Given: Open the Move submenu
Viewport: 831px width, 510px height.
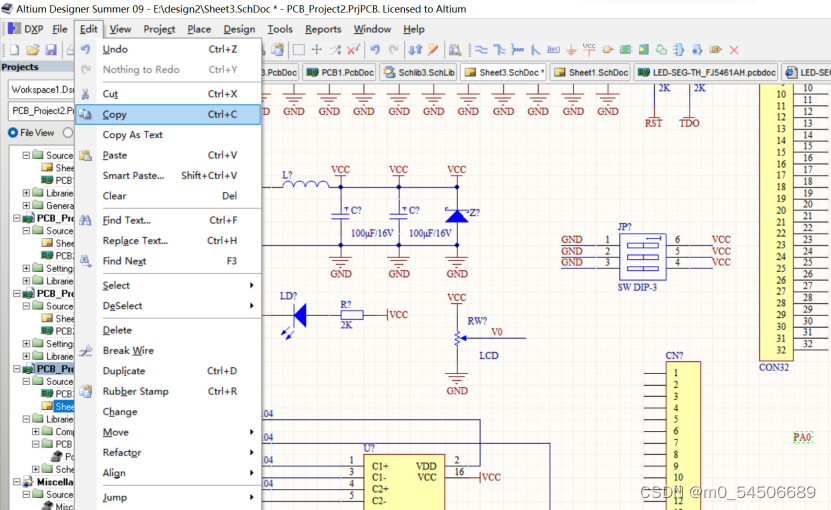Looking at the screenshot, I should [x=169, y=432].
